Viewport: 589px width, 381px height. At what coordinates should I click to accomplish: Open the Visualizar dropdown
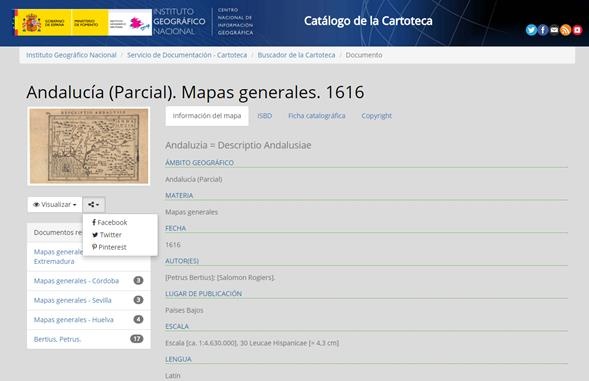55,204
